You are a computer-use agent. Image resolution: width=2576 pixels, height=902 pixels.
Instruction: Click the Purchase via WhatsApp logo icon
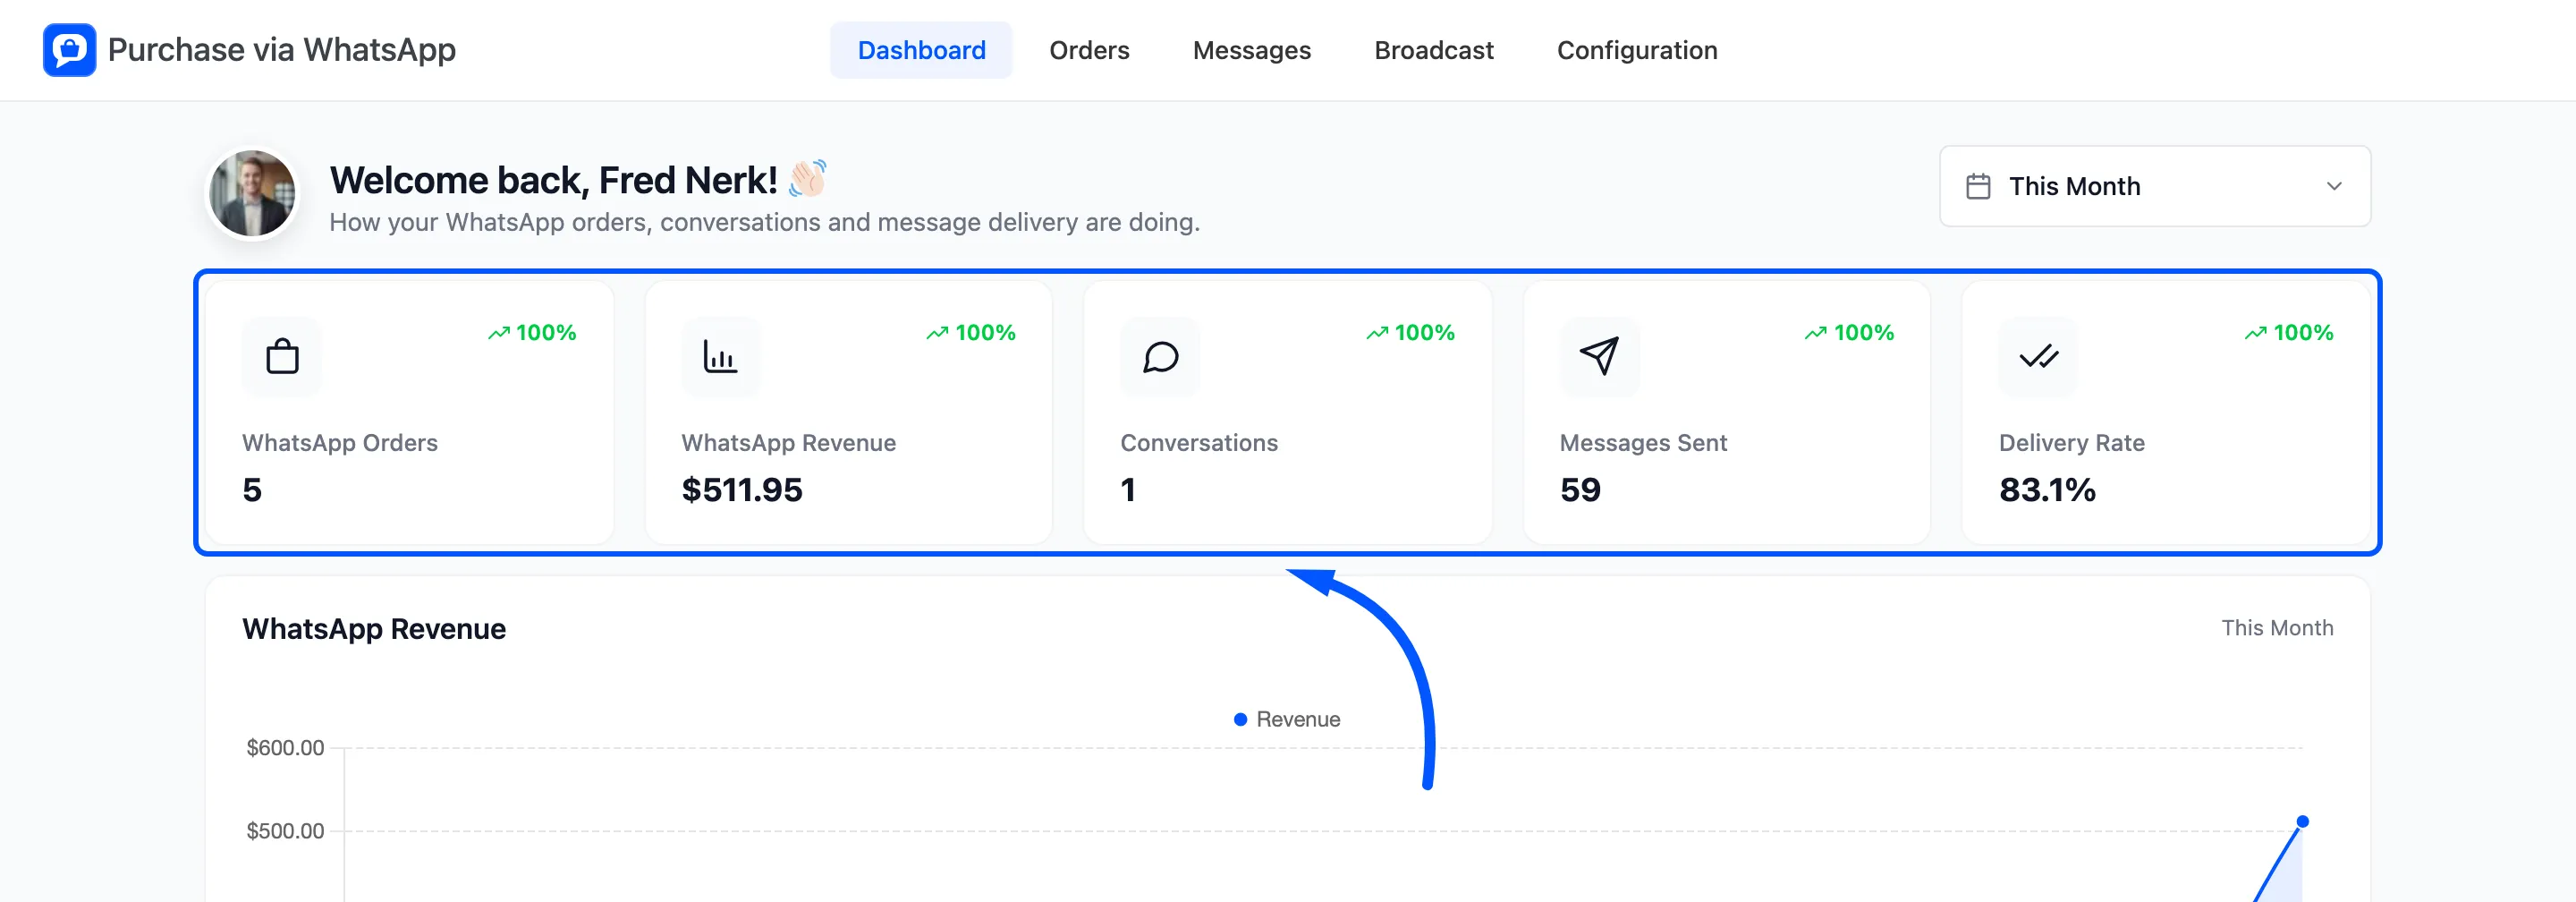(x=69, y=50)
